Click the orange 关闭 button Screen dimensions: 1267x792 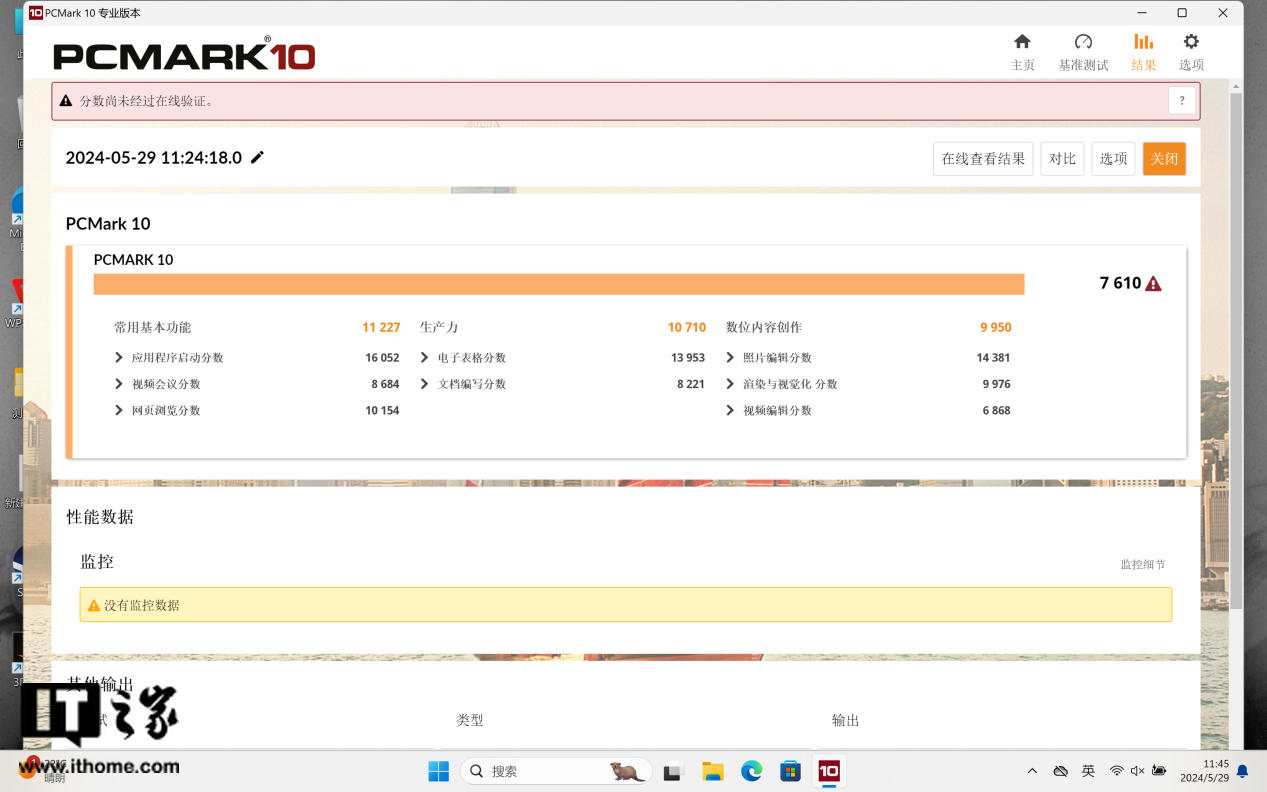coord(1164,159)
